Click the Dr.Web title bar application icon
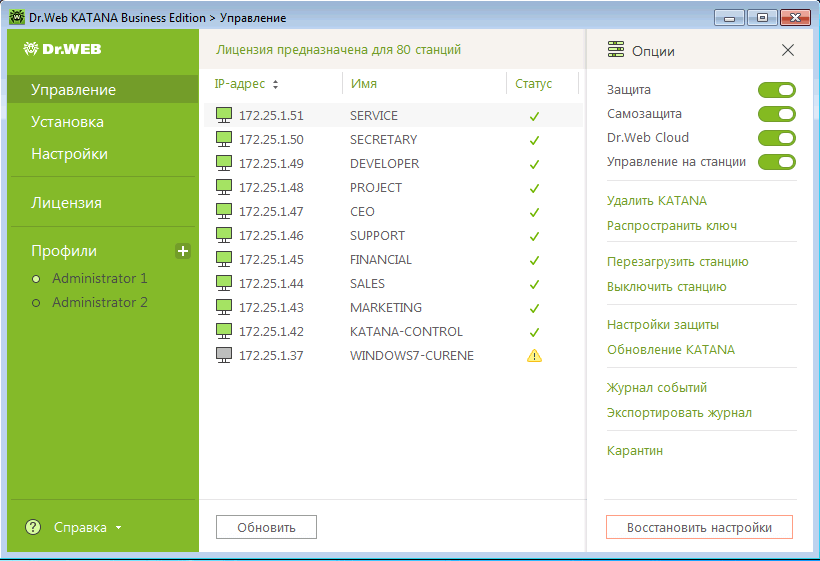The image size is (820, 561). click(x=17, y=17)
